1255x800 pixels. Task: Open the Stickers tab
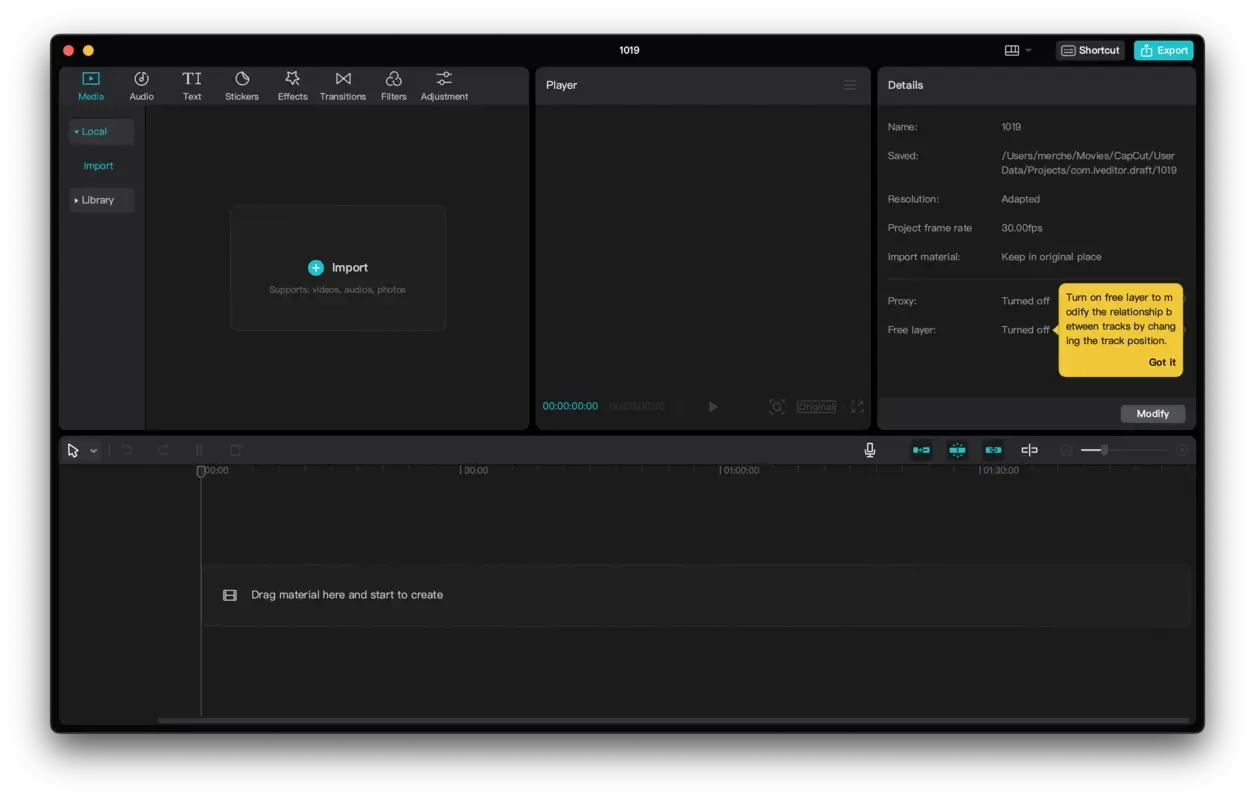[x=242, y=86]
